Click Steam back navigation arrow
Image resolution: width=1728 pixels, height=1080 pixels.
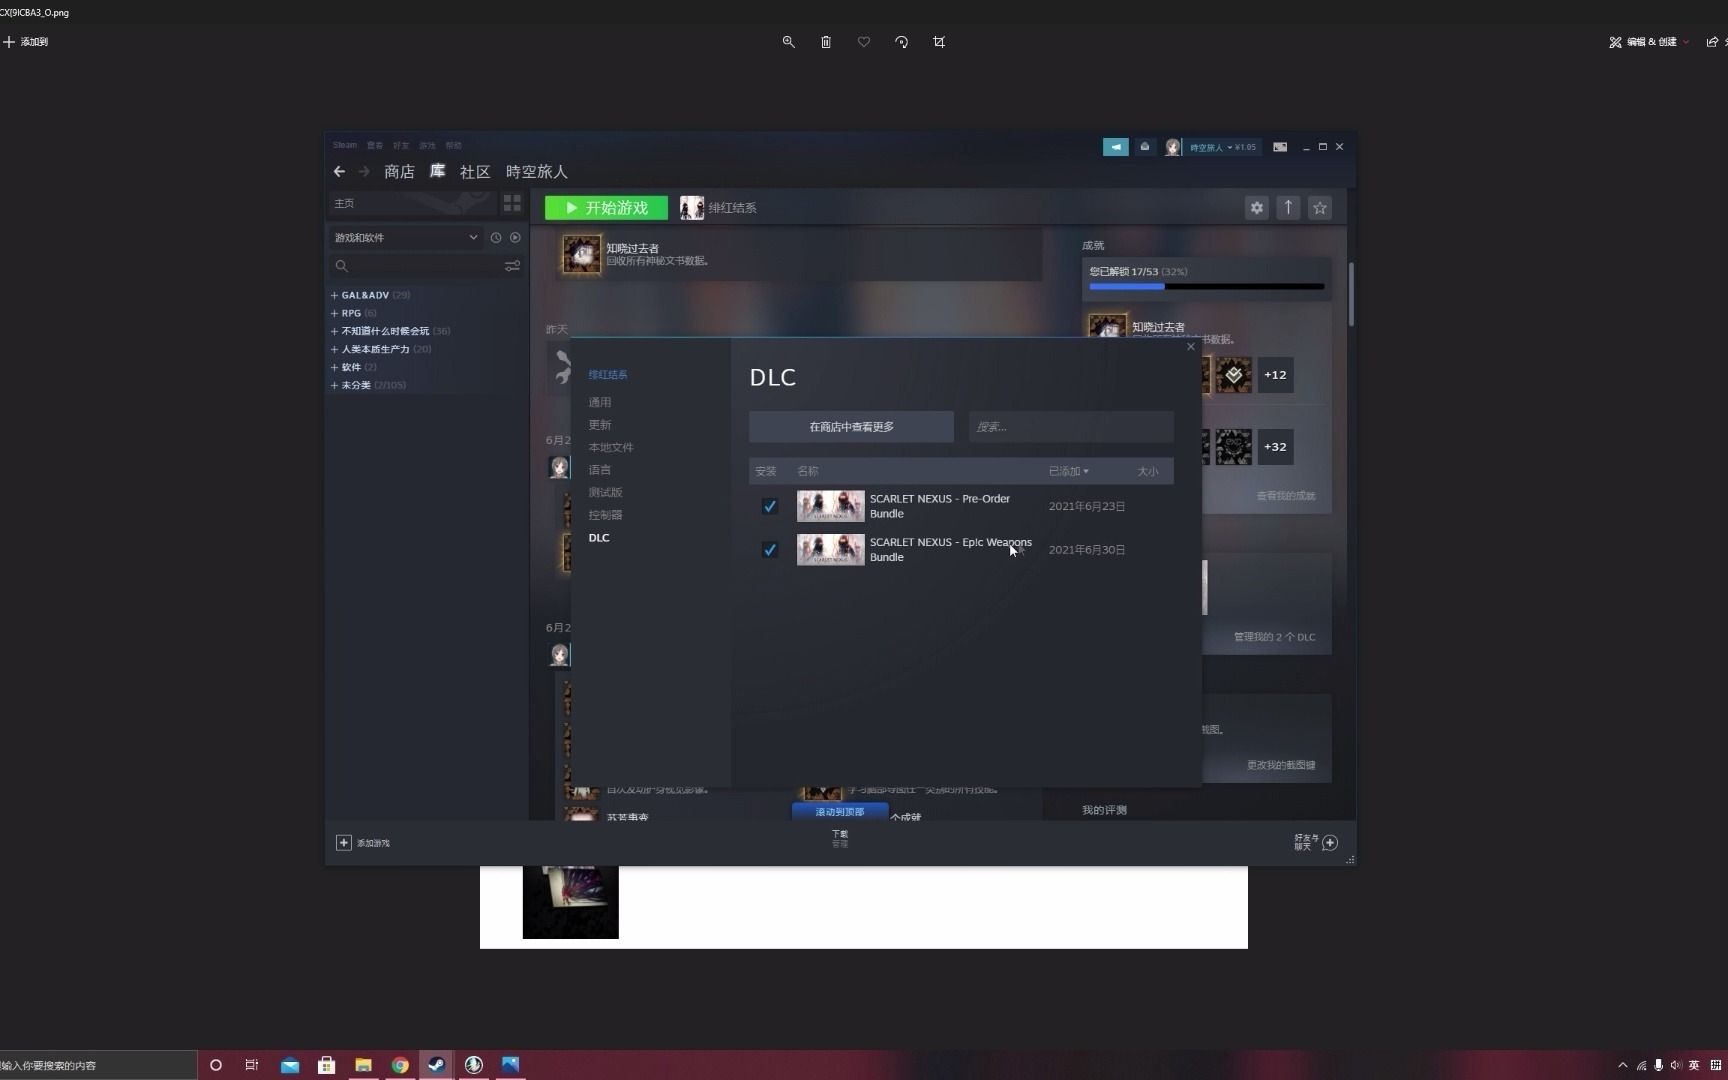point(339,172)
